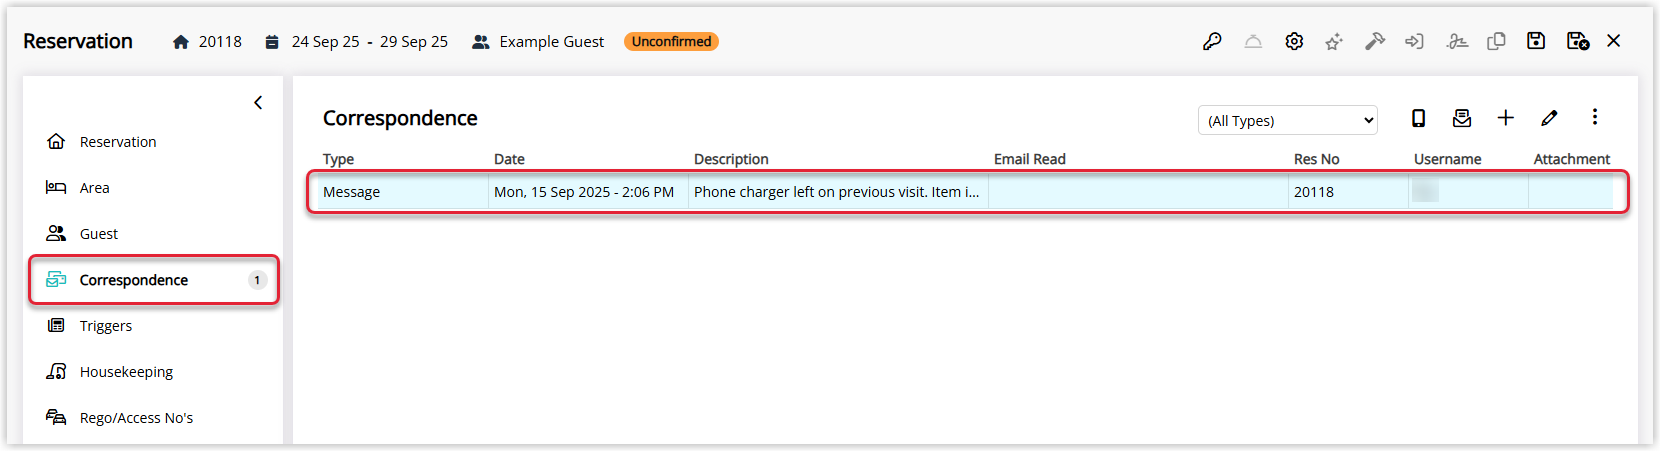
Task: Sort by the Description column header
Action: [x=731, y=159]
